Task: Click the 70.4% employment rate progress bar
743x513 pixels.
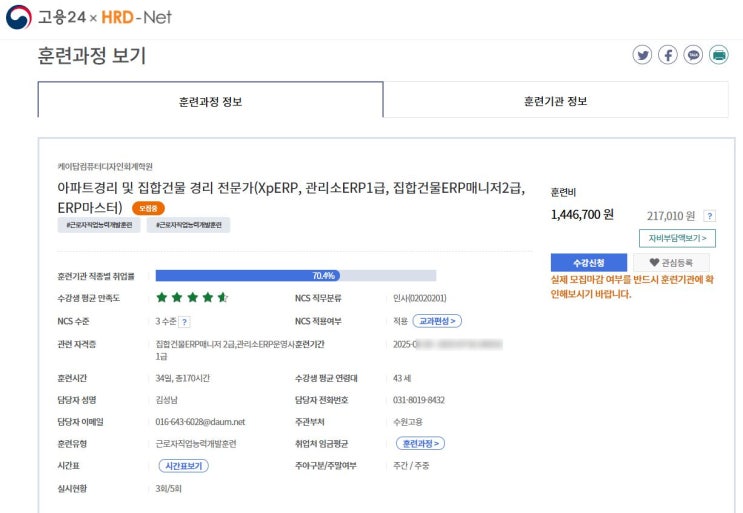Action: pos(296,275)
